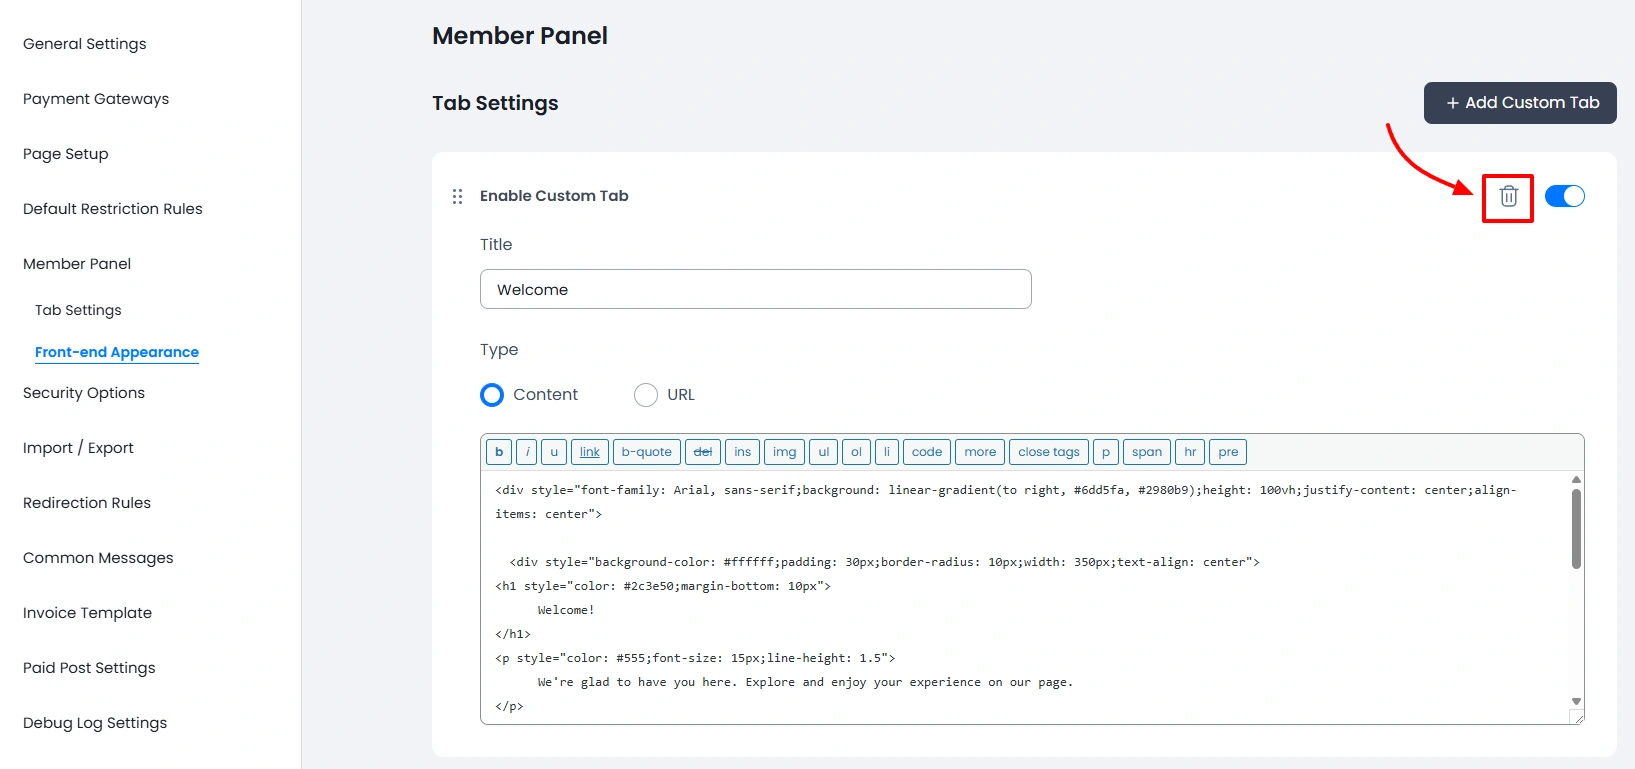The image size is (1635, 769).
Task: Click the ul list editor button
Action: [x=824, y=452]
